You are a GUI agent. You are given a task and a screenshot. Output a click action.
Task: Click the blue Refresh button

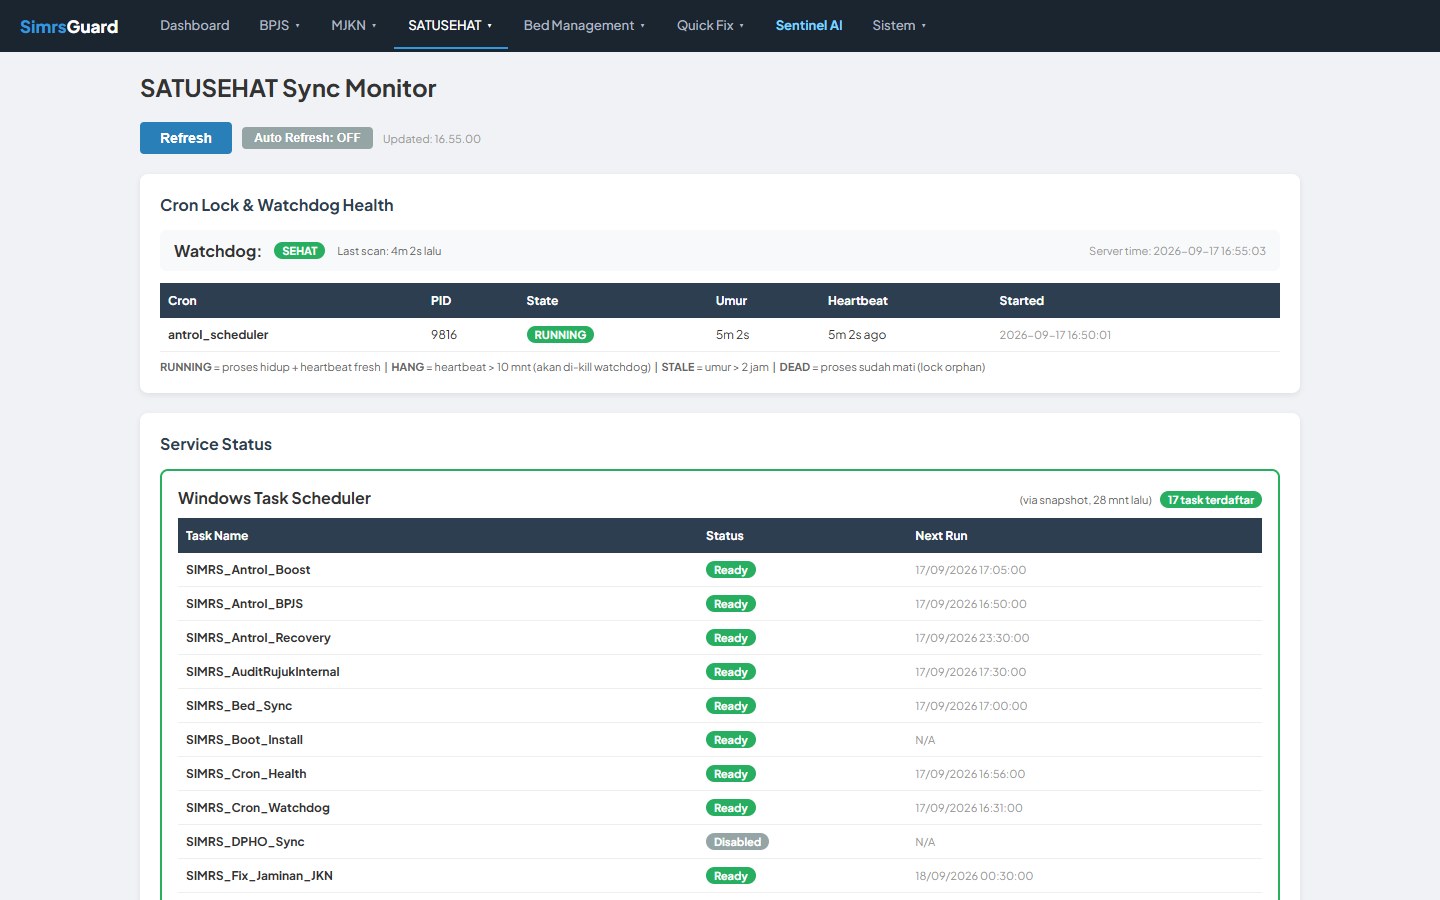click(x=186, y=138)
